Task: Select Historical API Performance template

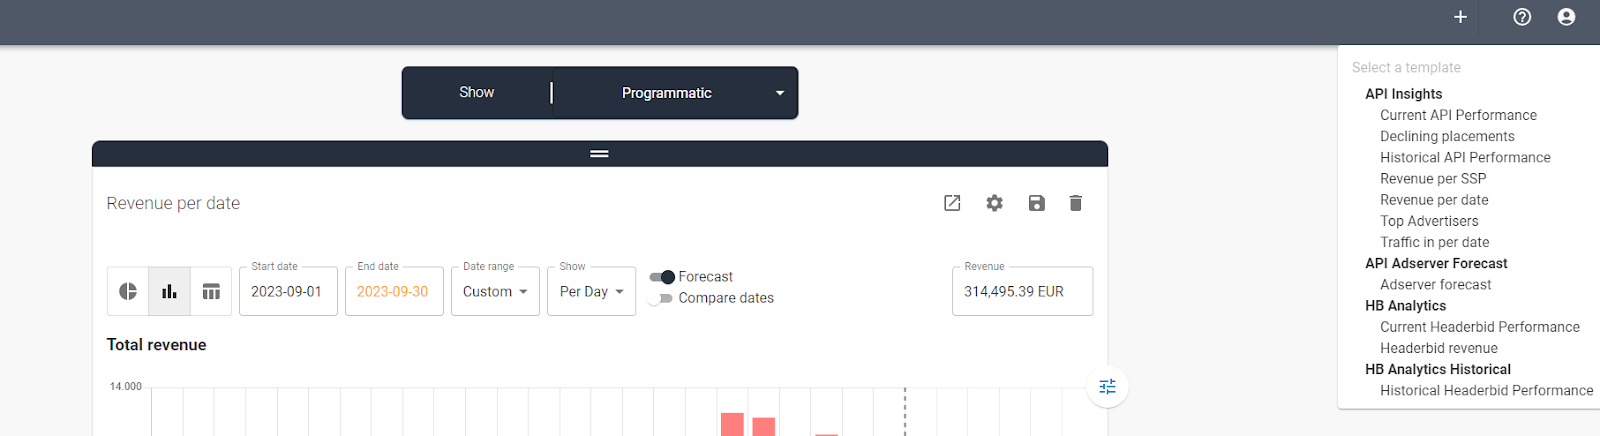Action: pos(1465,157)
